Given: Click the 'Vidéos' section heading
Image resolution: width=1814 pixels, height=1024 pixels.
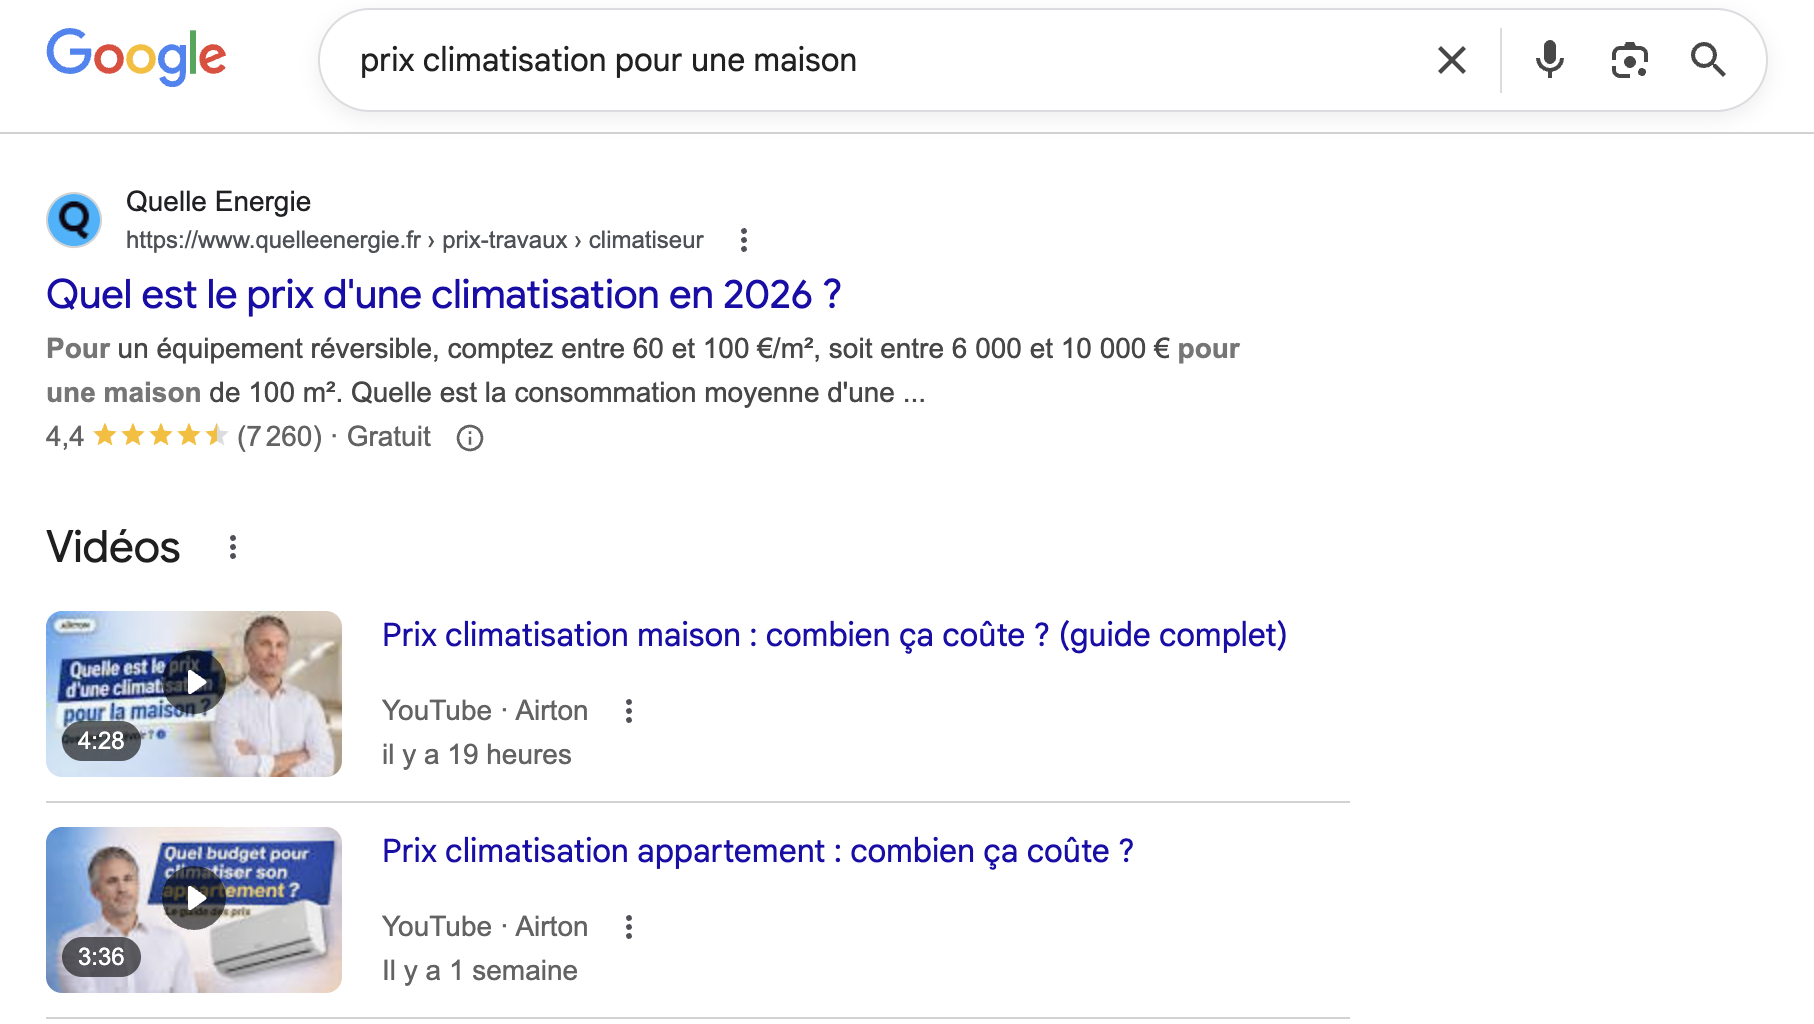Looking at the screenshot, I should click(x=113, y=547).
